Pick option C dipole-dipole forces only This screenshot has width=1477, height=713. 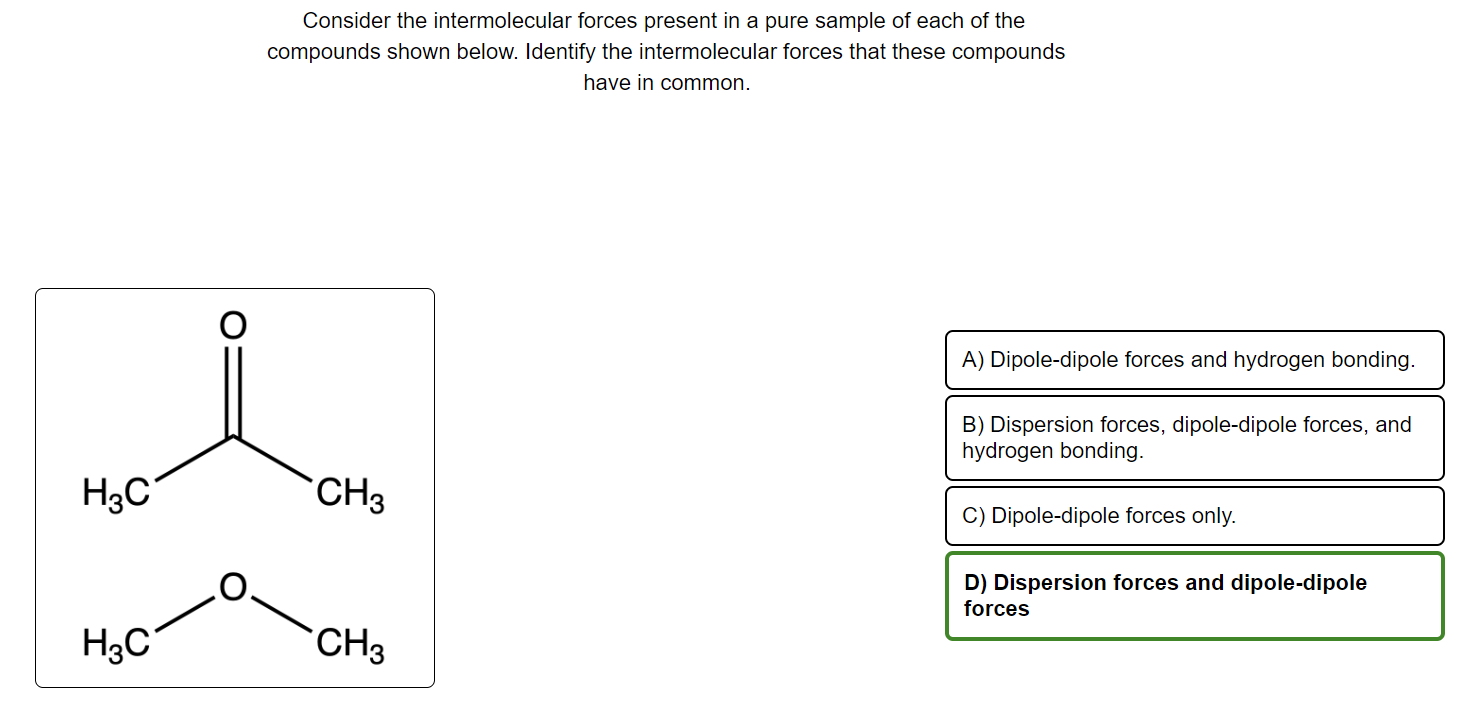point(1195,516)
